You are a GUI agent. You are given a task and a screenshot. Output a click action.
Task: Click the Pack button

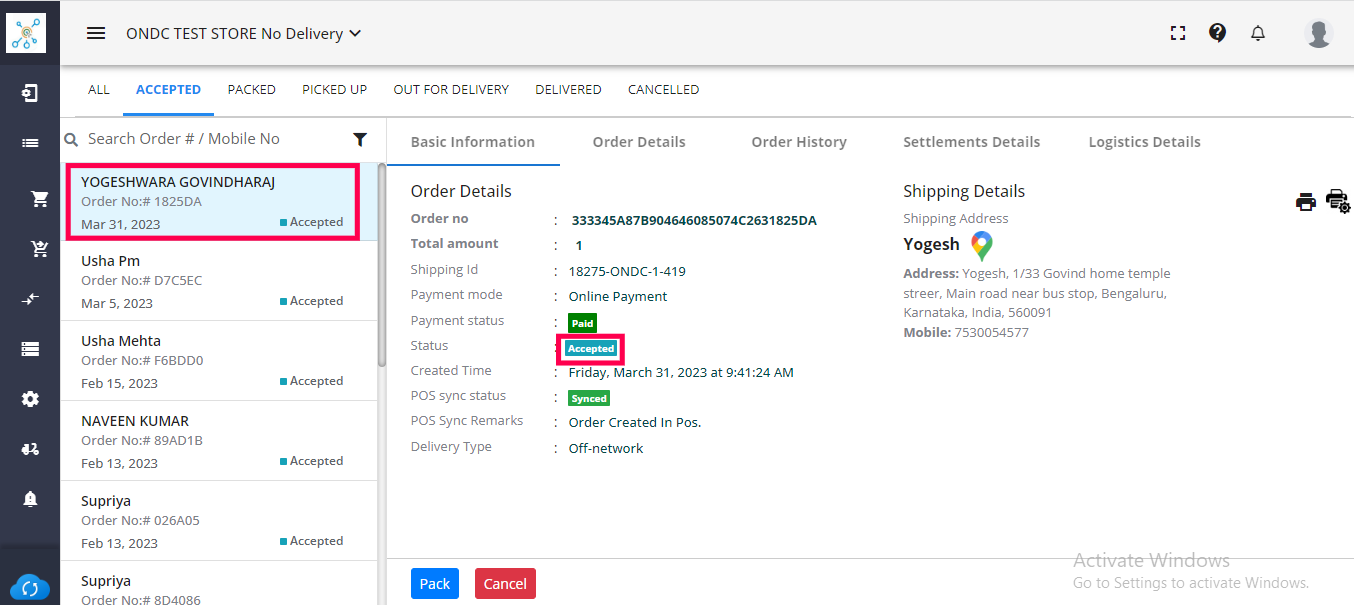[434, 584]
